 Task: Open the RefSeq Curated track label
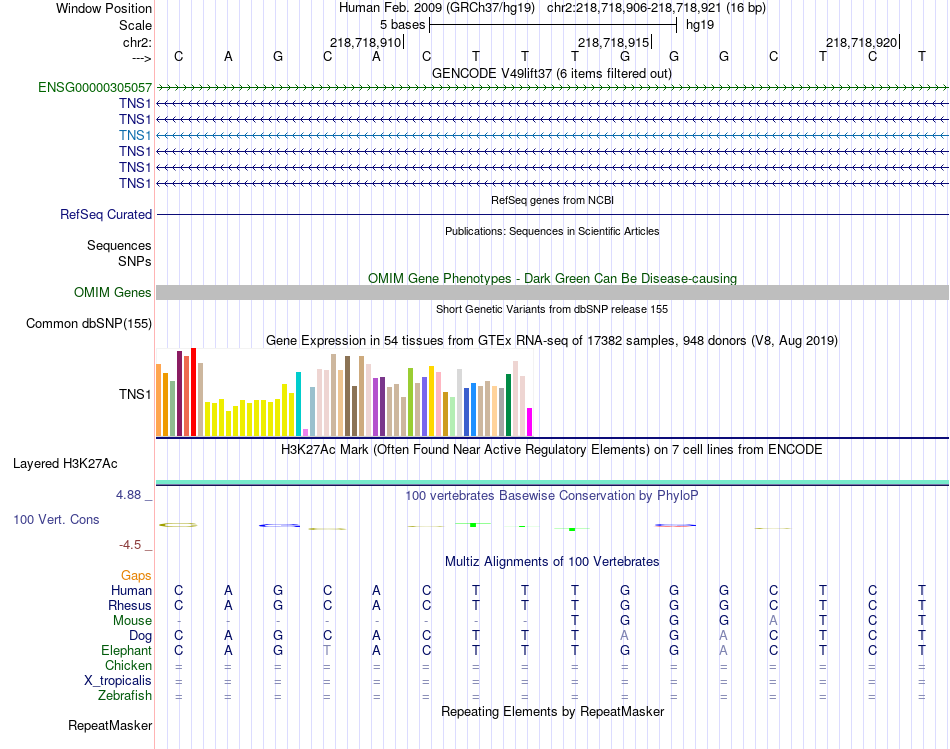(x=106, y=215)
